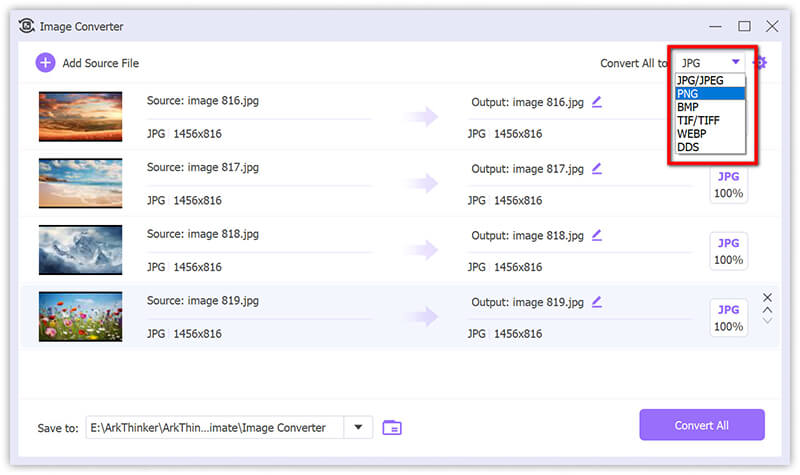The image size is (800, 475).
Task: Select the beach thumbnail of image 817.jpg
Action: click(81, 183)
